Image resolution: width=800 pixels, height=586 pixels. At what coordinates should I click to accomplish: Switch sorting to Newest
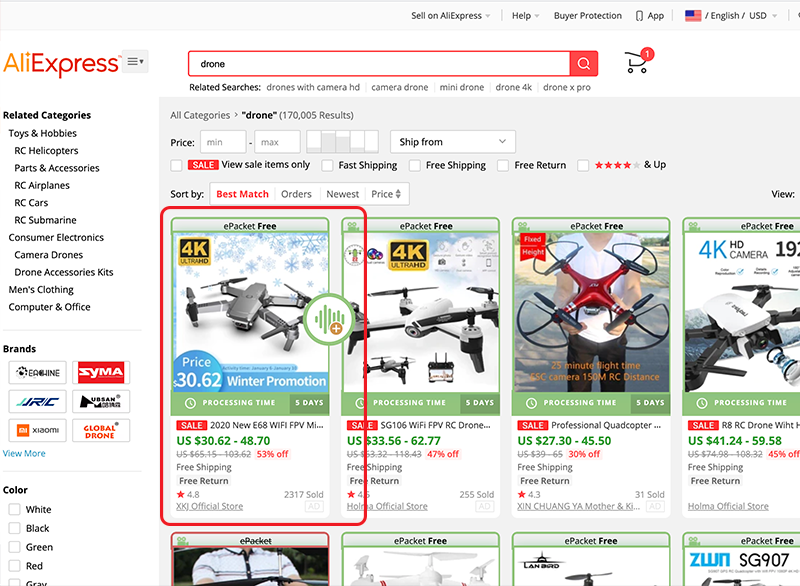(343, 194)
